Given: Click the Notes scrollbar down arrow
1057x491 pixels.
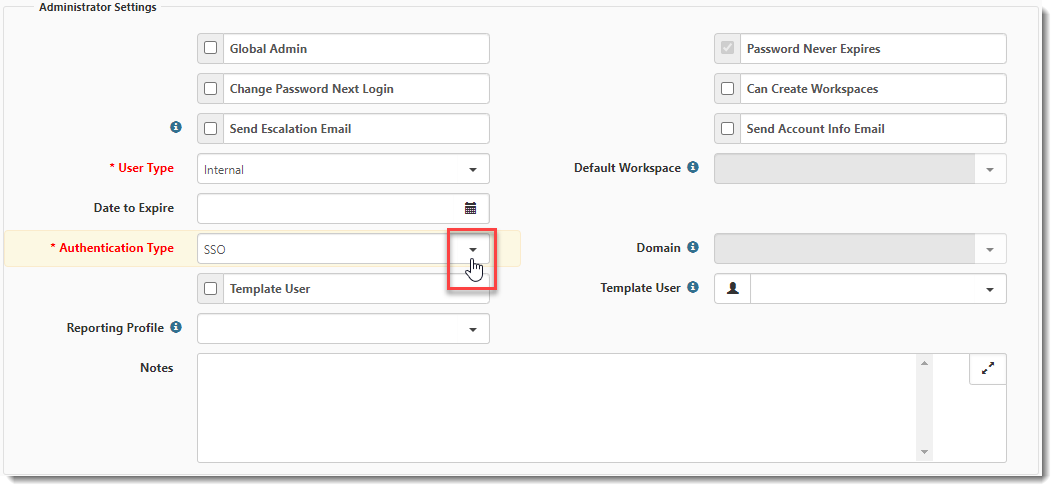Looking at the screenshot, I should tap(924, 452).
